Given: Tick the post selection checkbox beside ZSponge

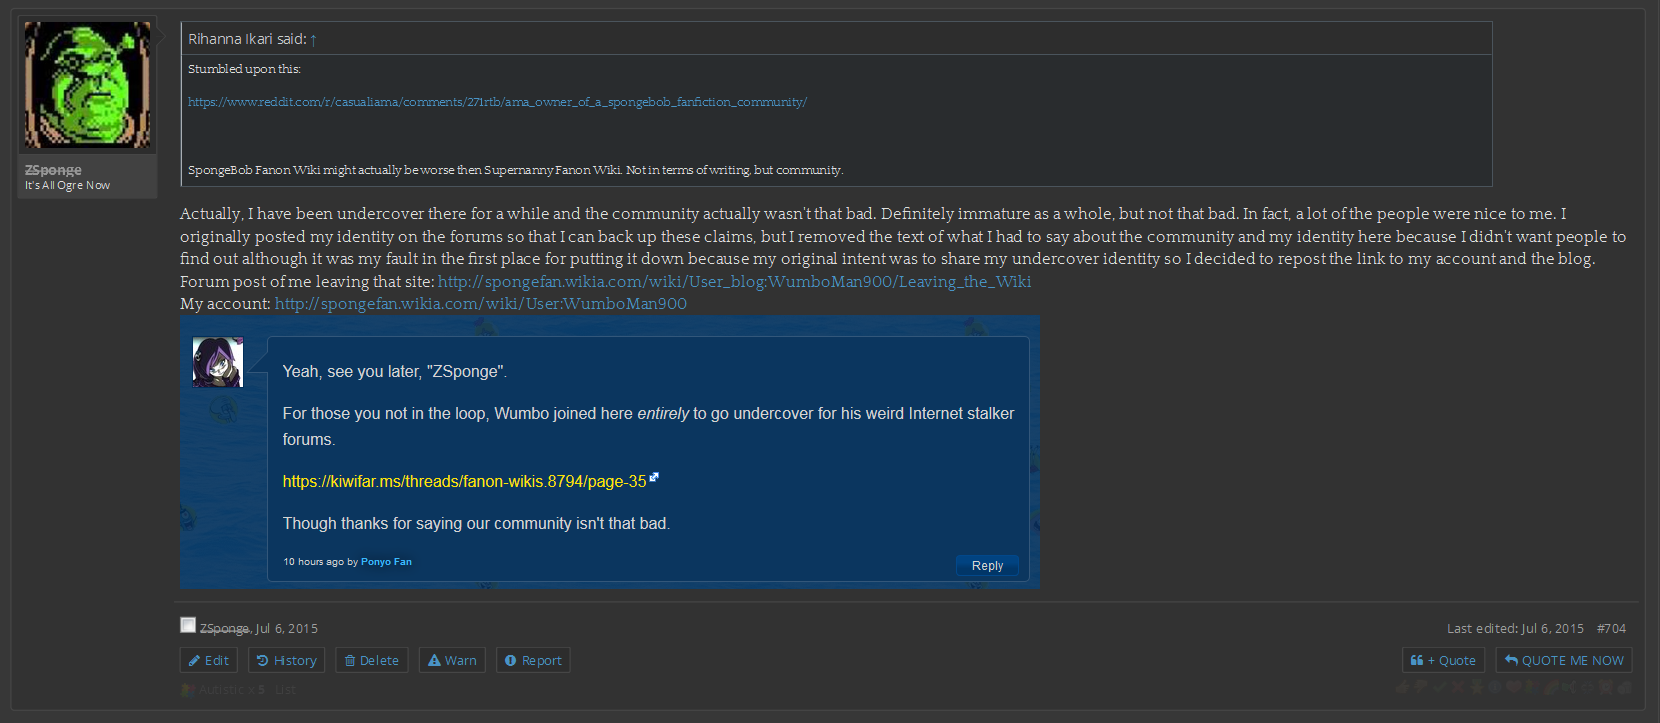Looking at the screenshot, I should click(188, 625).
